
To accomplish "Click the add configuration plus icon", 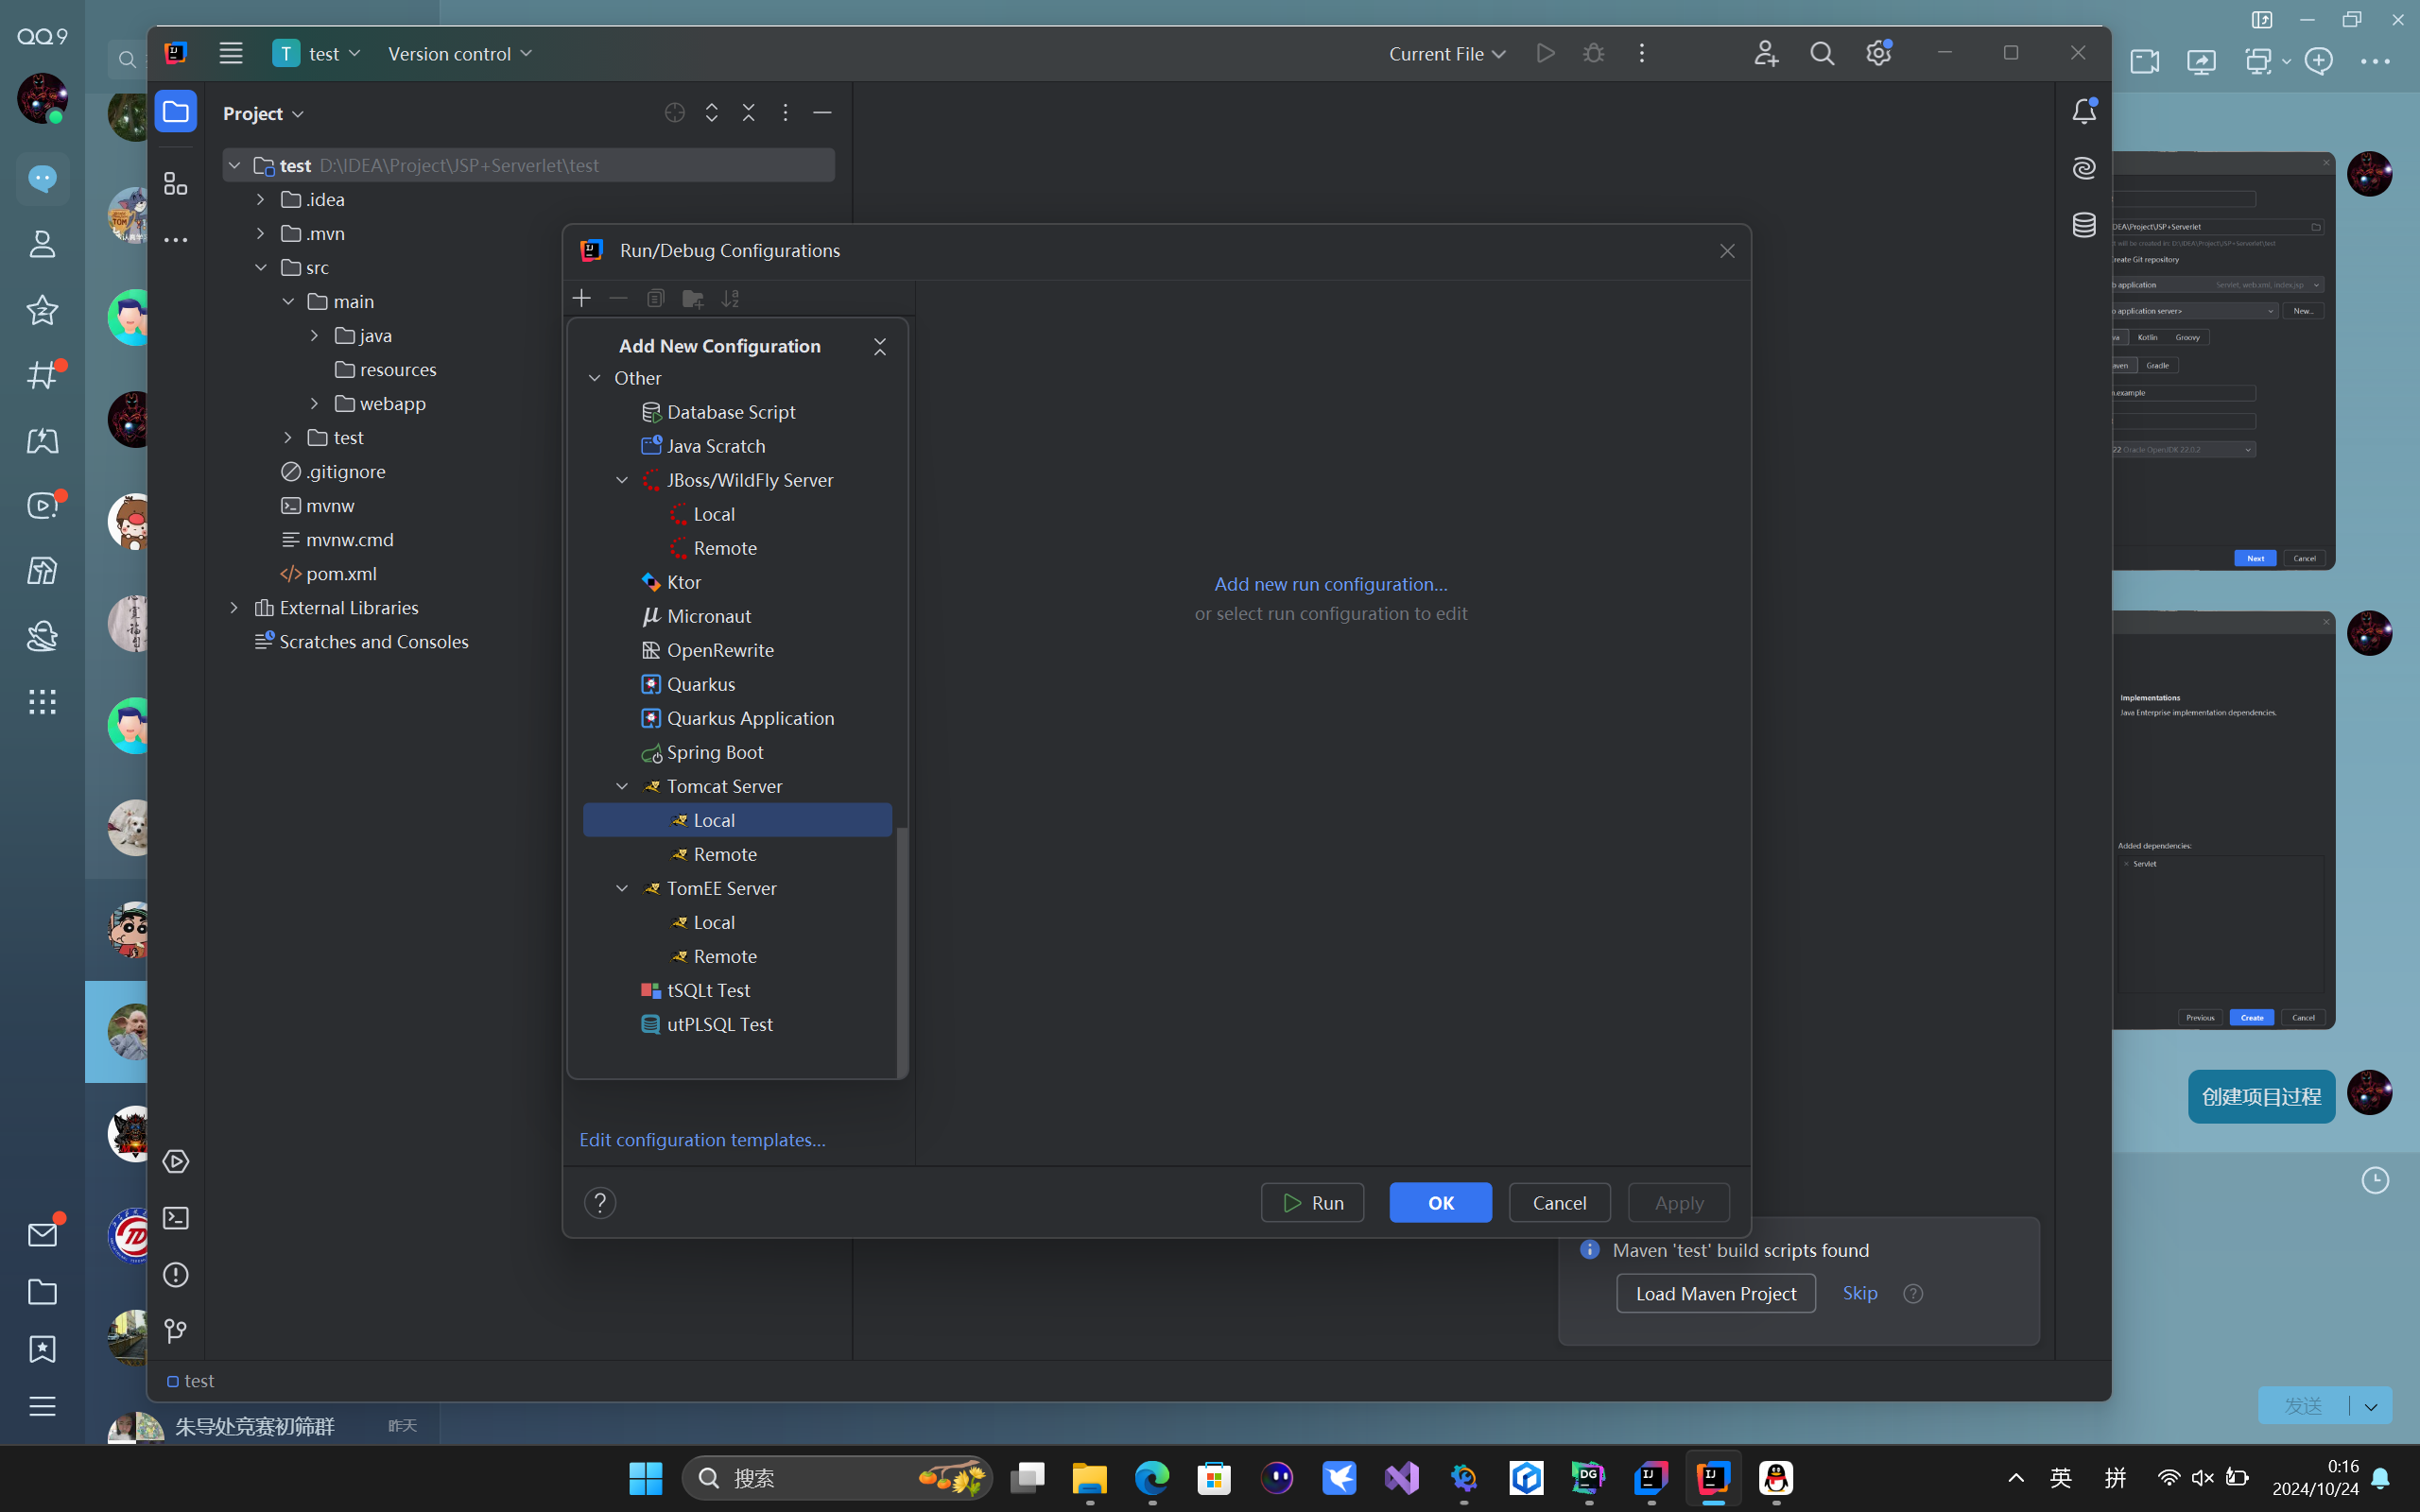I will coord(581,298).
